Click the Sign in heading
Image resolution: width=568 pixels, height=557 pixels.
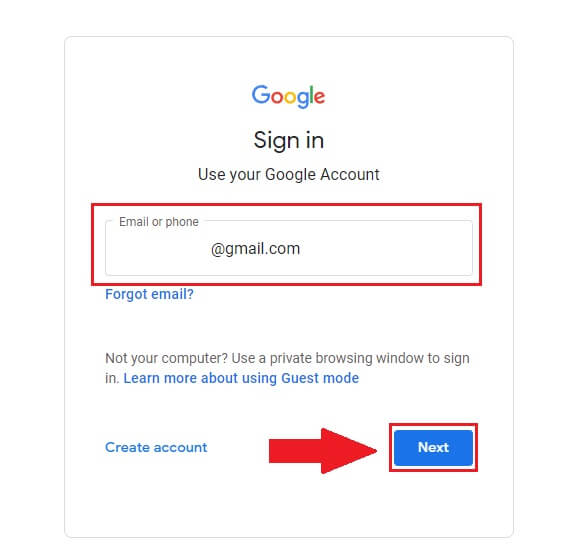pyautogui.click(x=289, y=141)
